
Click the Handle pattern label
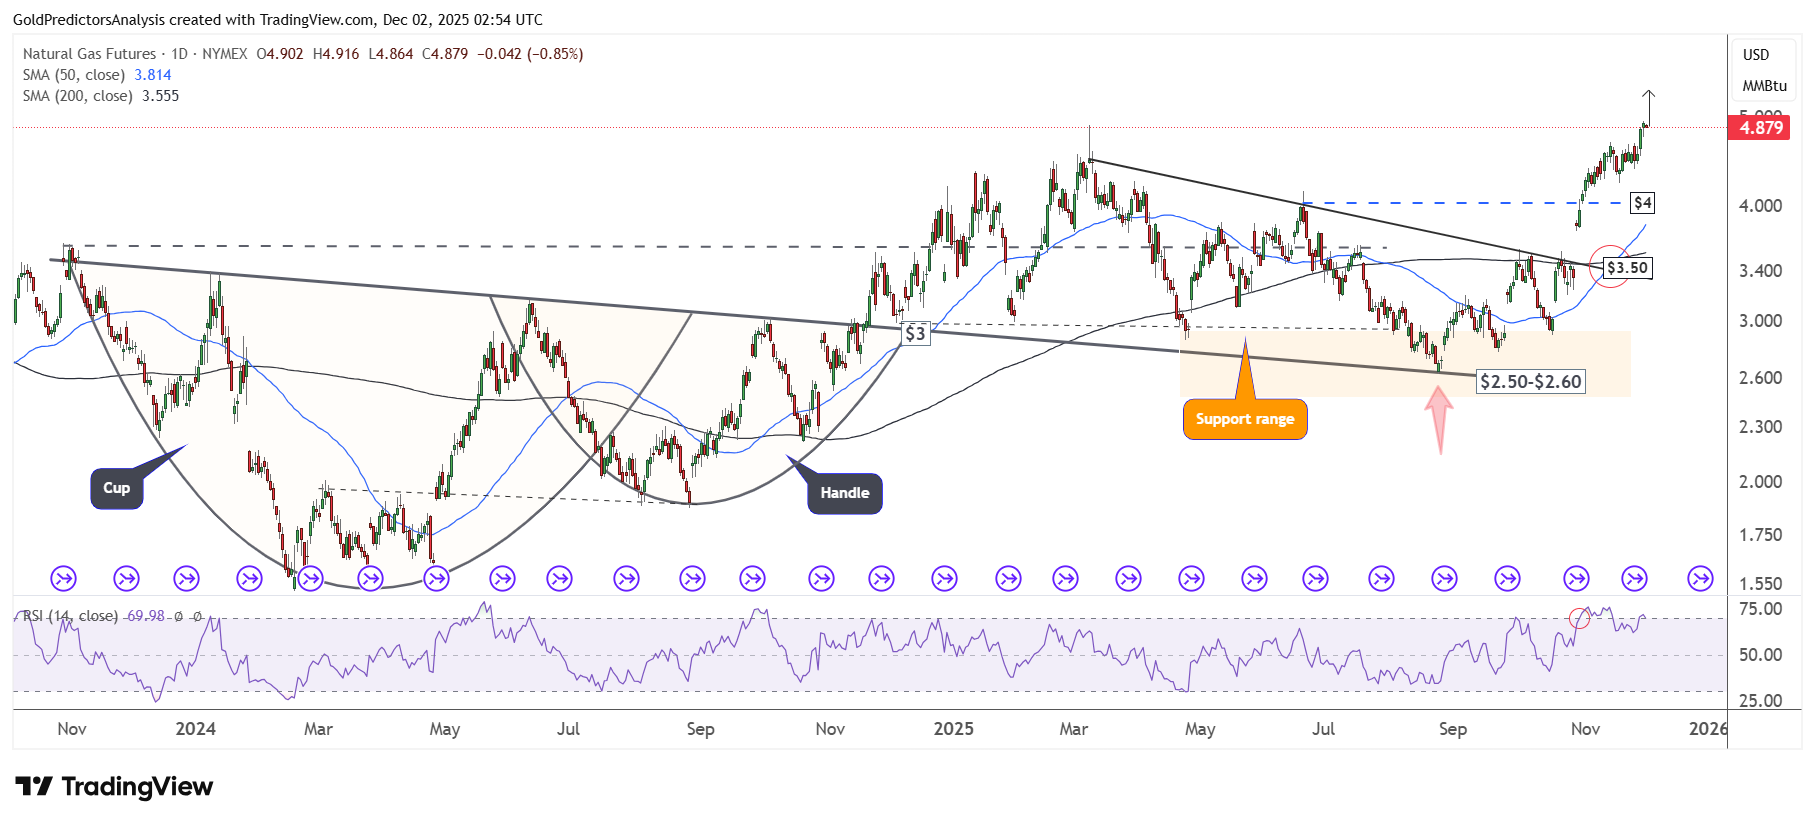pos(844,493)
